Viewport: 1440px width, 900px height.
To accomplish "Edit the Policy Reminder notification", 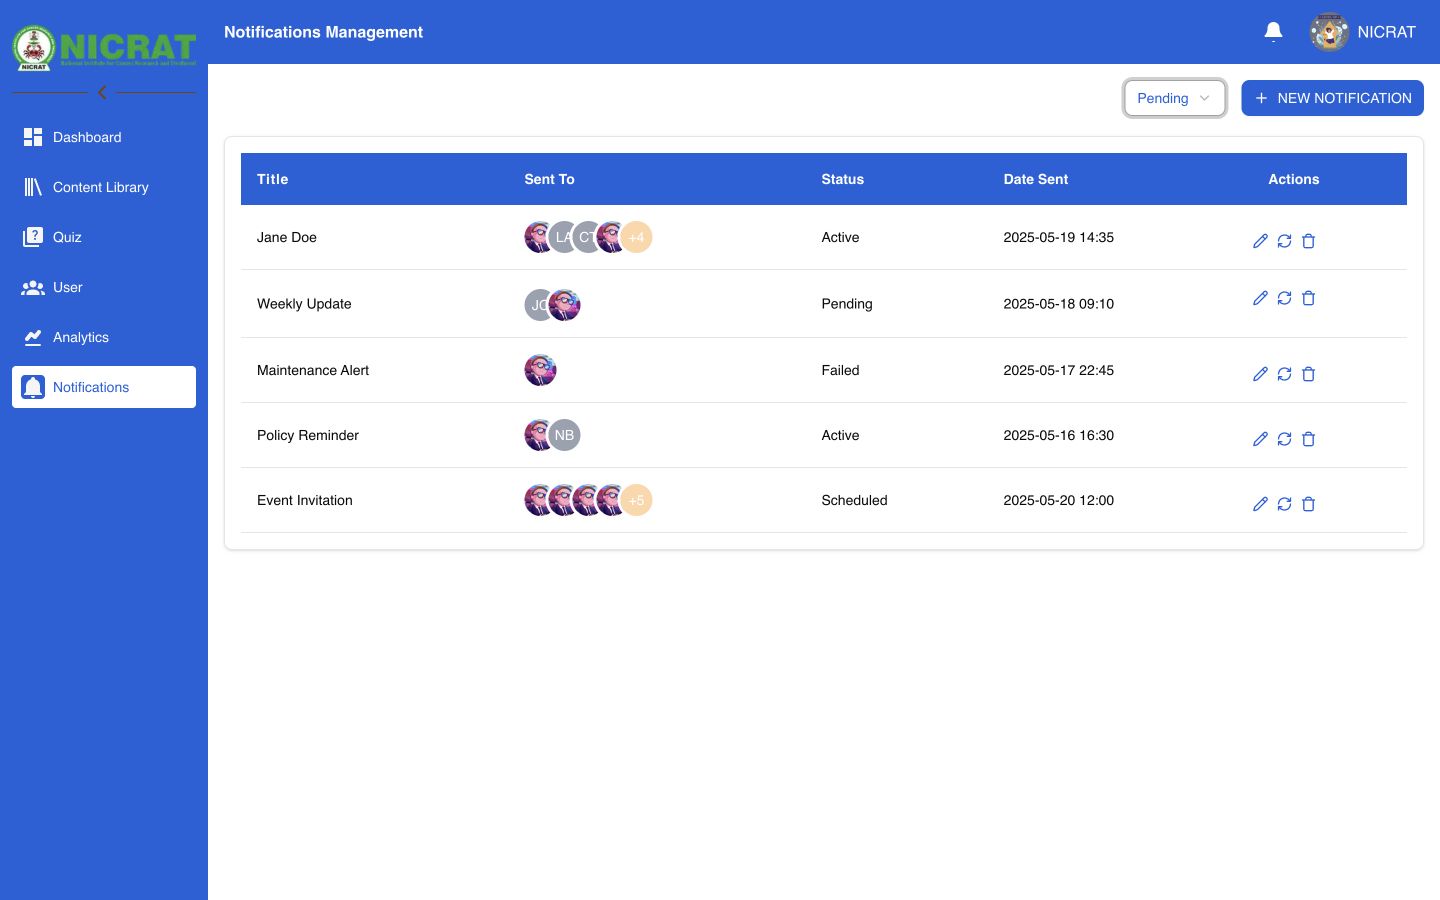I will click(x=1260, y=439).
